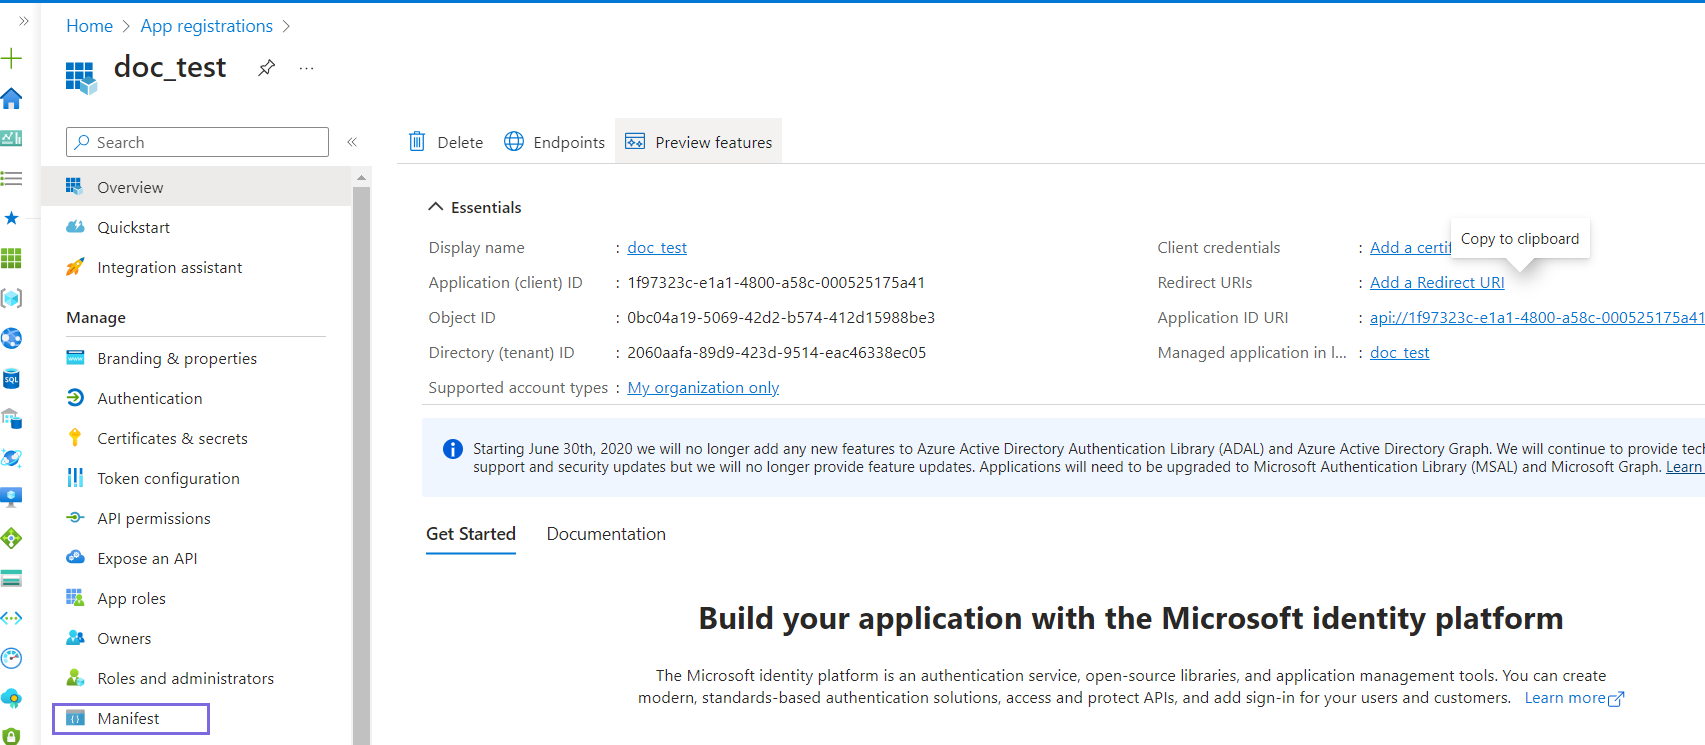Click the Search box in resource menu
Viewport: 1705px width, 745px height.
(197, 142)
